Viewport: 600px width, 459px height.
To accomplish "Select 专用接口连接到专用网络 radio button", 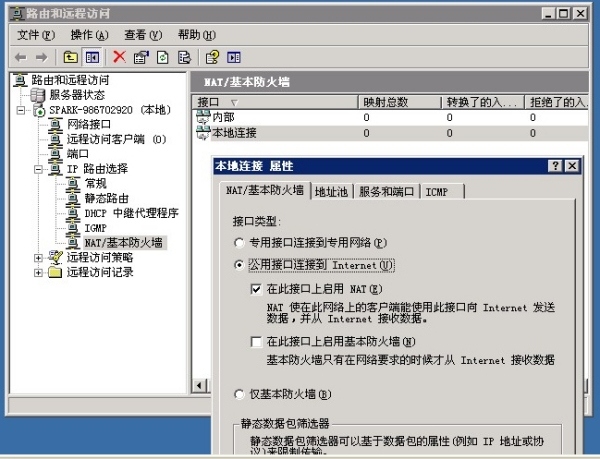I will 239,243.
